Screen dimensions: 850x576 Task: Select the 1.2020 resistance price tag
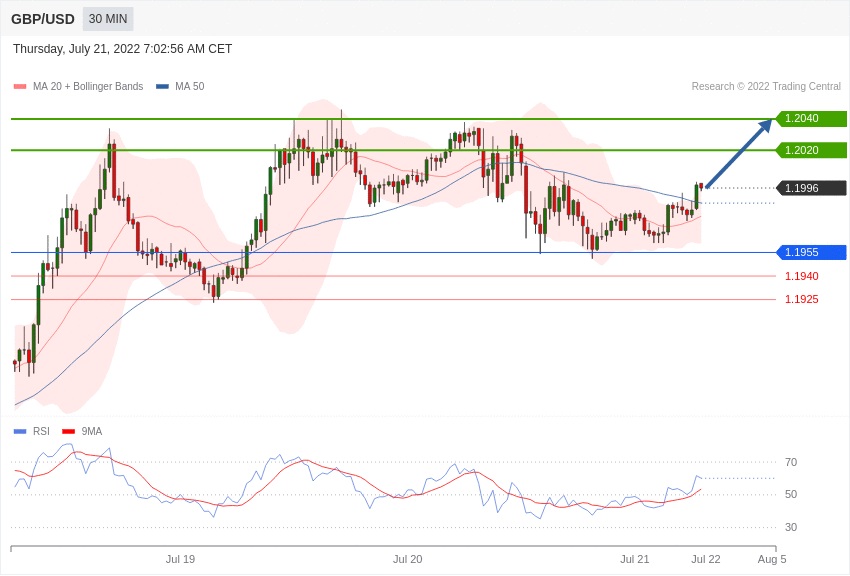click(811, 150)
